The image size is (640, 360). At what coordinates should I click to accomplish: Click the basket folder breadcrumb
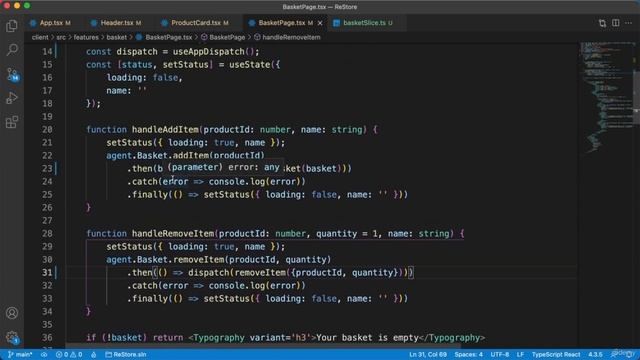(x=117, y=37)
